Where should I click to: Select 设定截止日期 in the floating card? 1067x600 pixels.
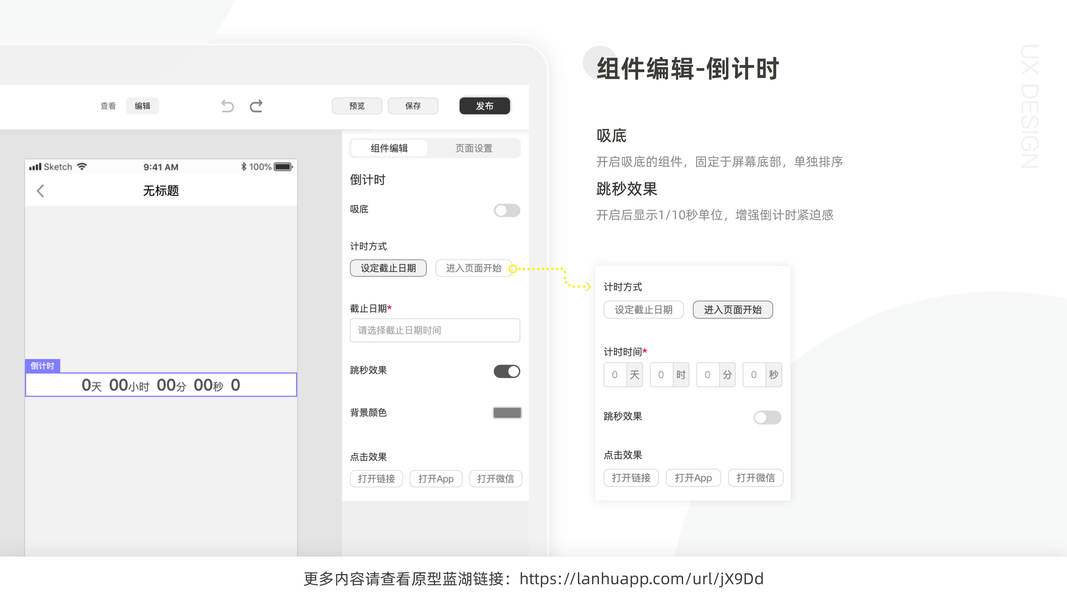(x=643, y=310)
